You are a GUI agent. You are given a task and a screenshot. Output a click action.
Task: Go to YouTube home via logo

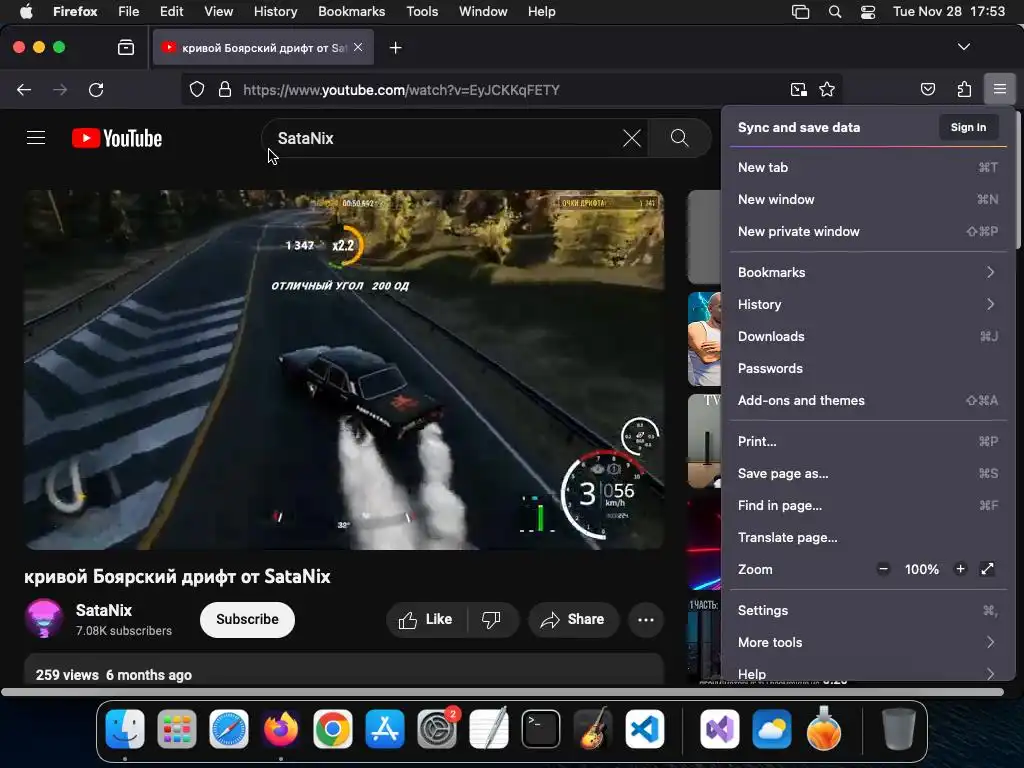coord(117,138)
